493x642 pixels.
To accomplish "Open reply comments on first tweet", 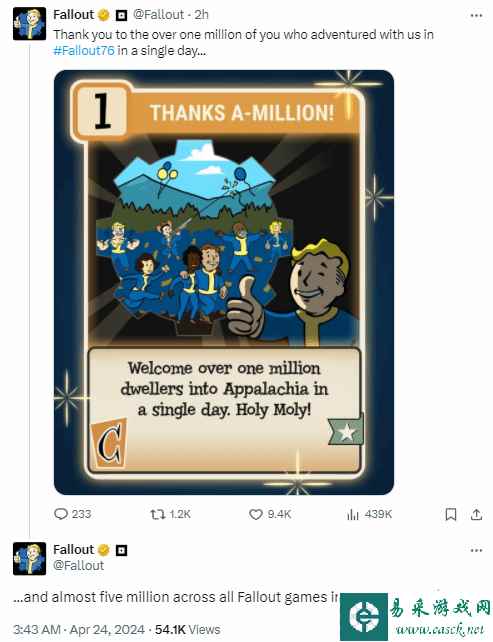I will click(x=72, y=514).
